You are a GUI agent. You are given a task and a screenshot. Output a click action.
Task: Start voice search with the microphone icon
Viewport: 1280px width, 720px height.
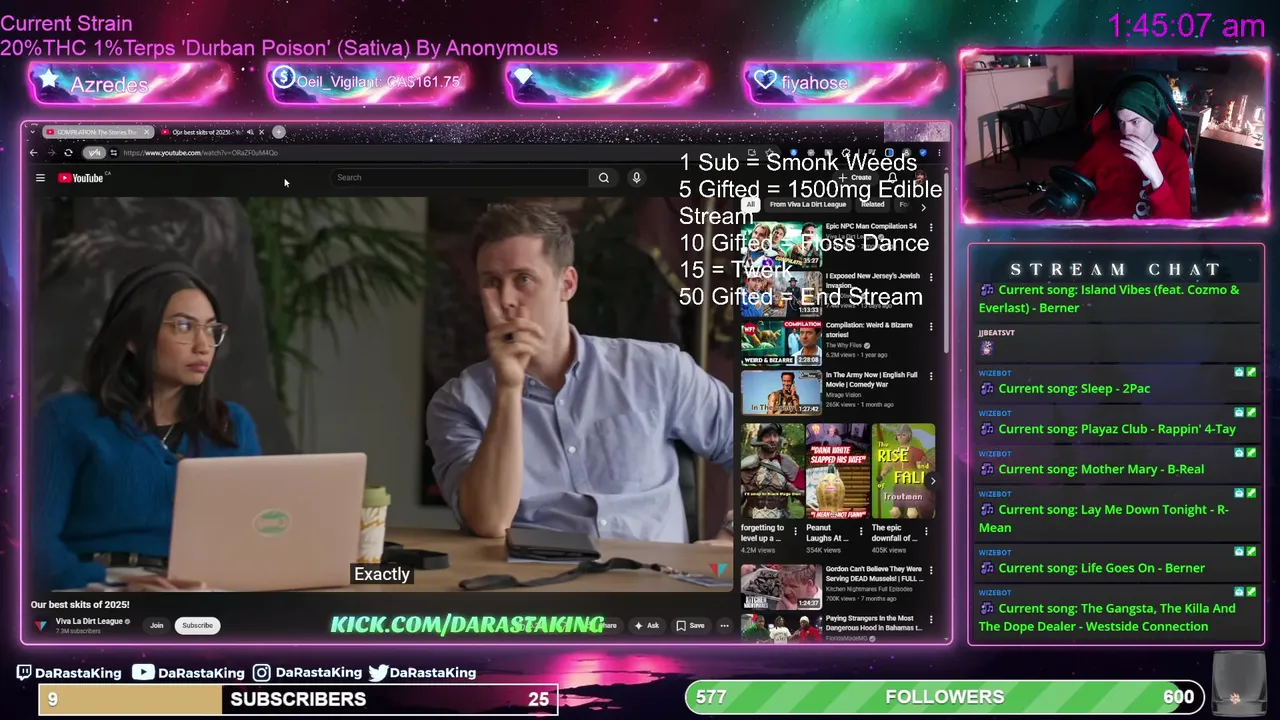(x=636, y=178)
